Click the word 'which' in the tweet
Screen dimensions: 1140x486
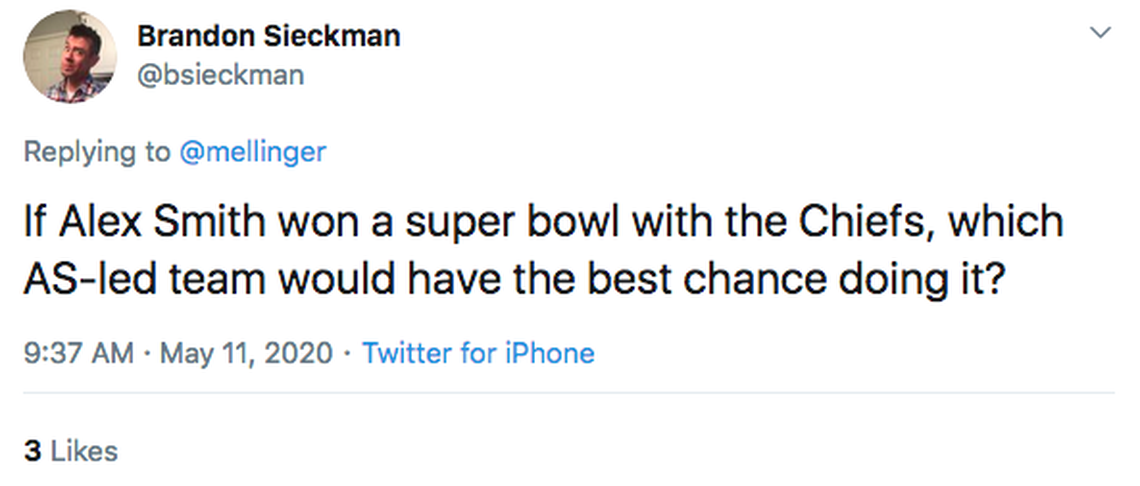click(x=1005, y=221)
